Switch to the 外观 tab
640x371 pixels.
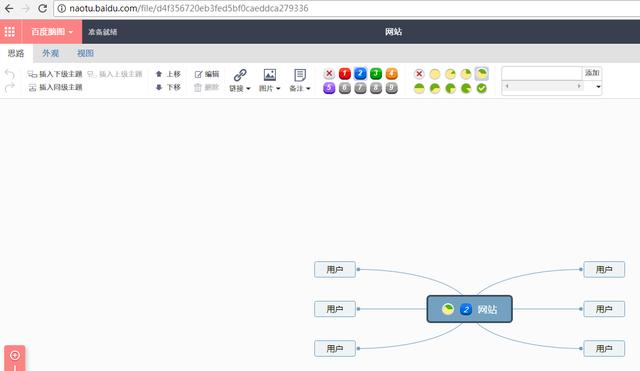pyautogui.click(x=51, y=53)
